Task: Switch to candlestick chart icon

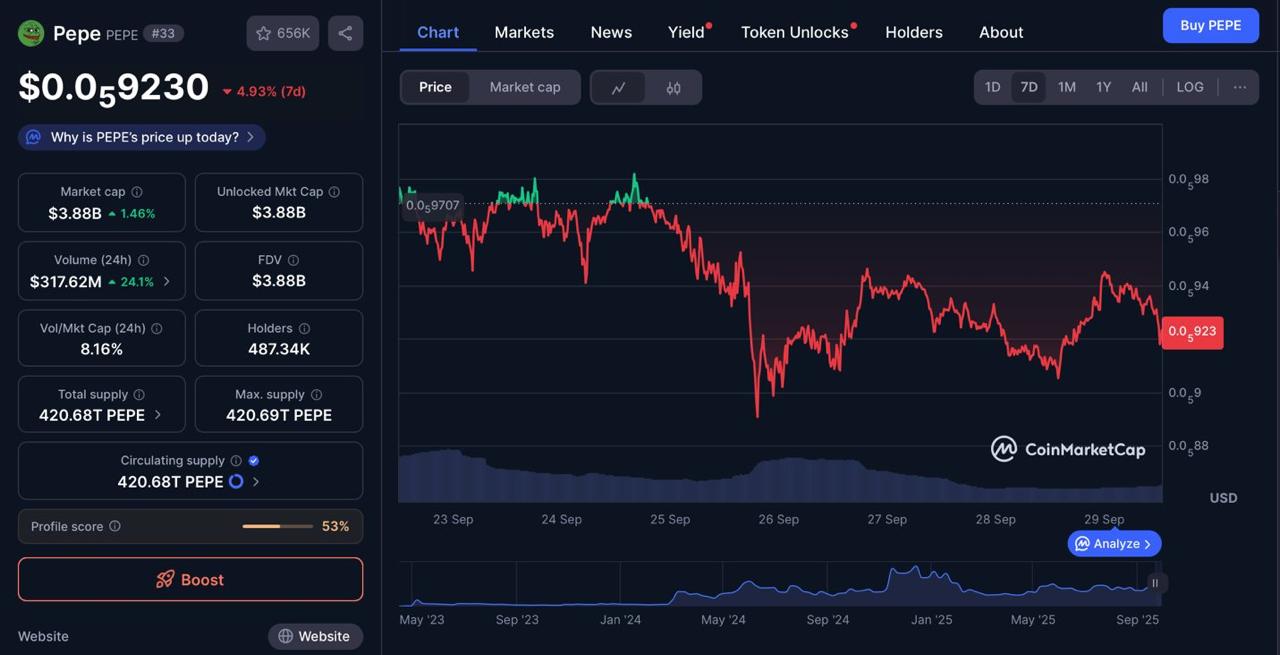Action: click(x=673, y=88)
